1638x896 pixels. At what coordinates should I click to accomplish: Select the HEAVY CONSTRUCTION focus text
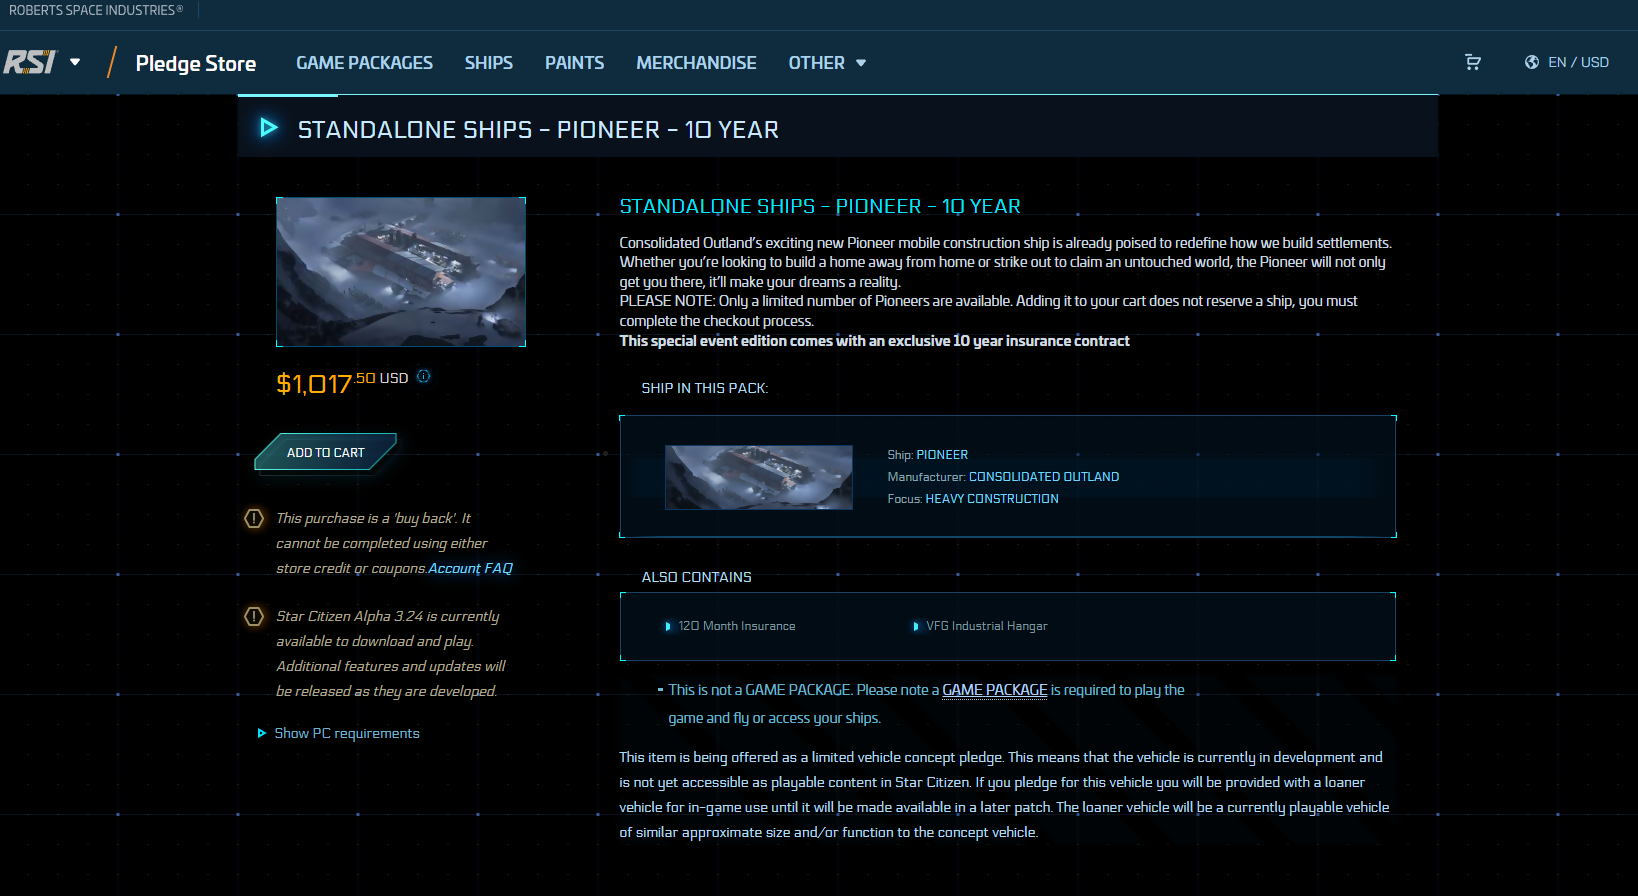tap(992, 499)
